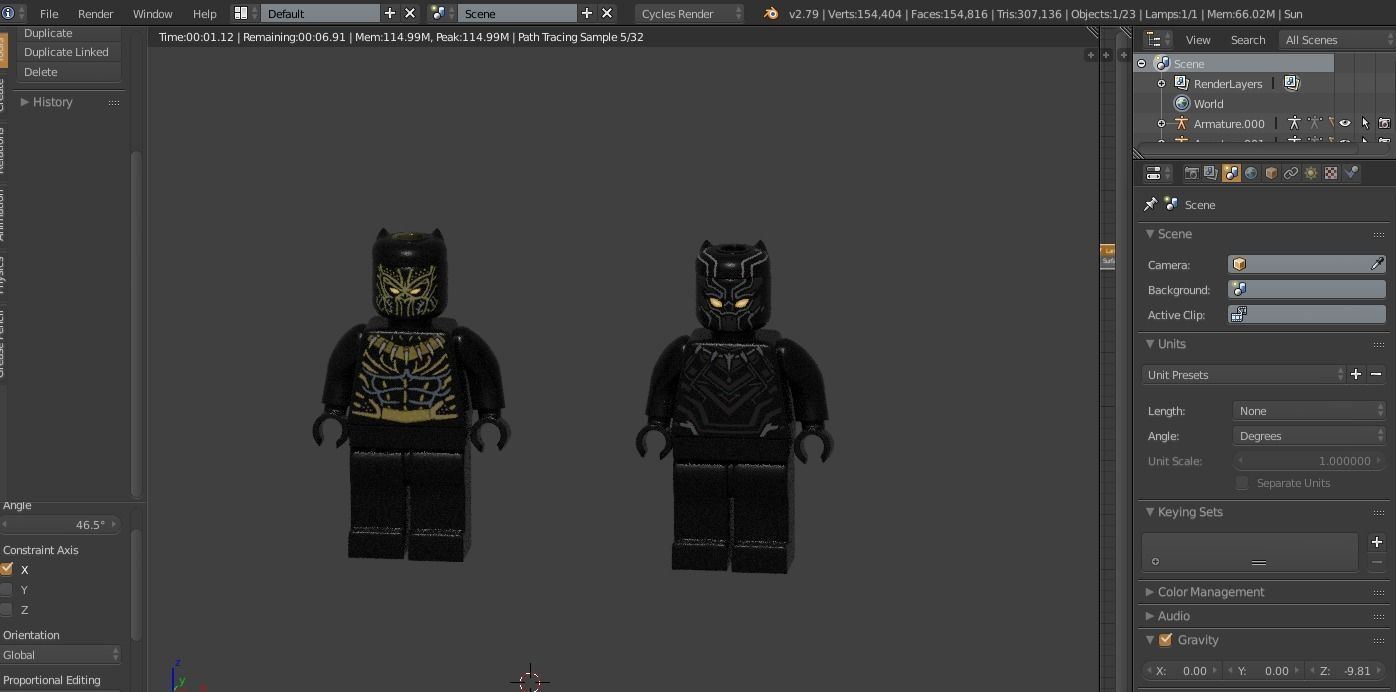Open Render Layers properties tab

point(1211,173)
